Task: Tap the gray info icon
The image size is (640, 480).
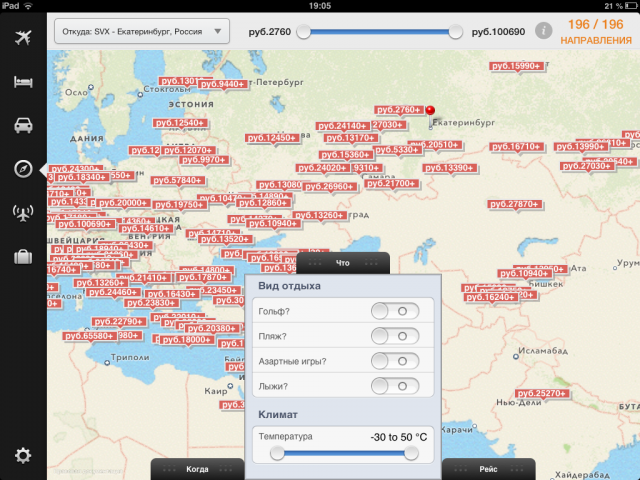Action: click(544, 31)
